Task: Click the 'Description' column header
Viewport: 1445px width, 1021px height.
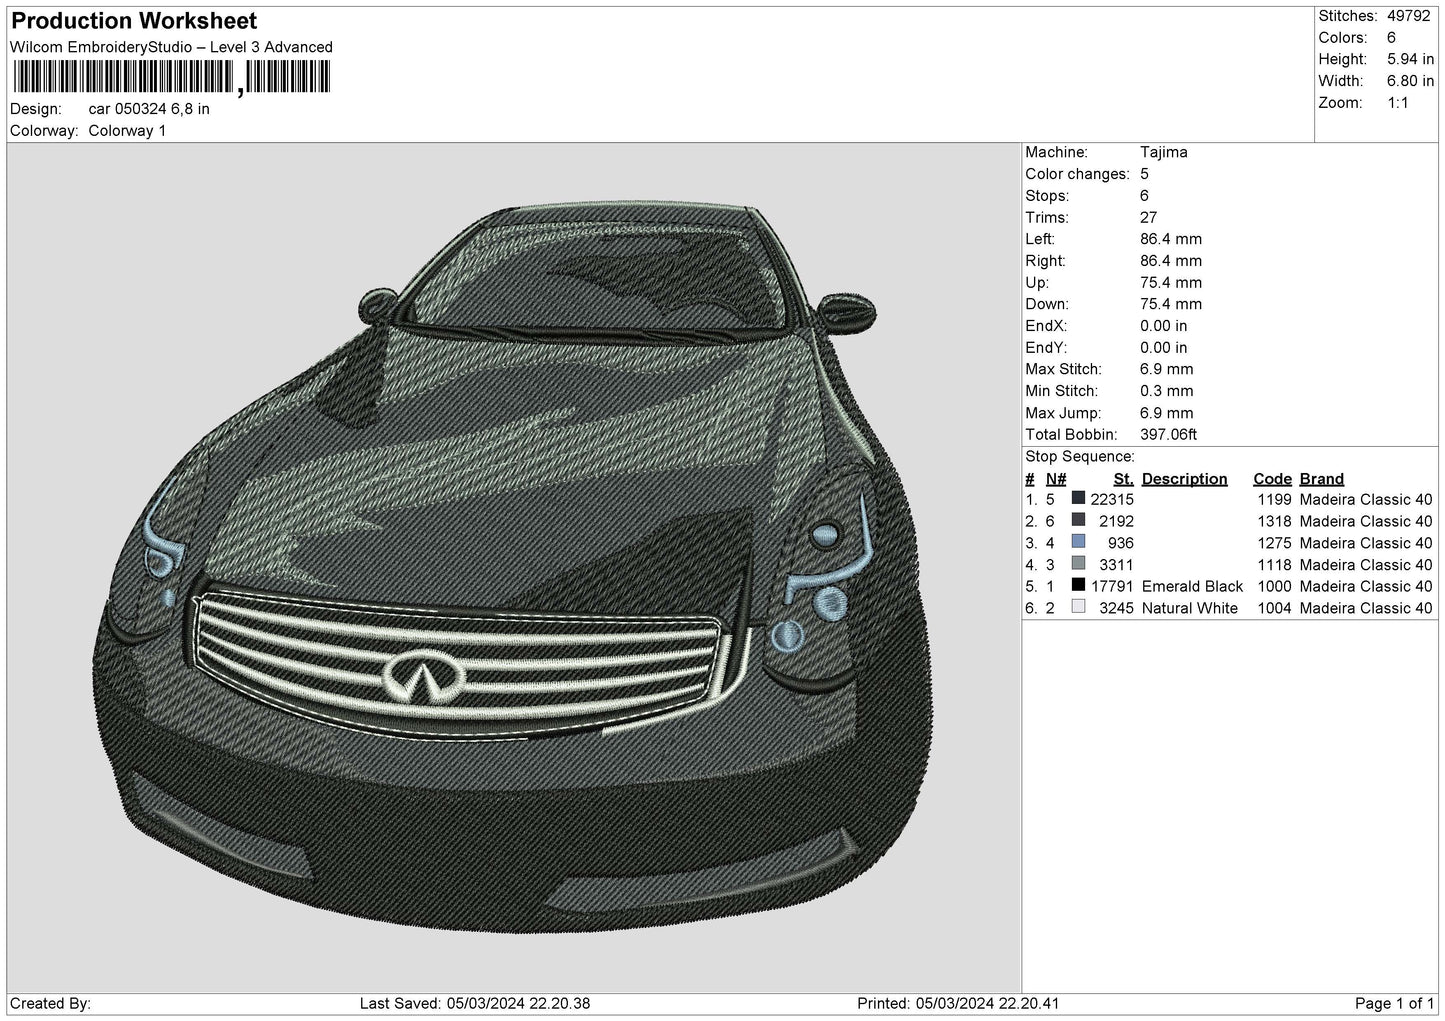Action: tap(1184, 479)
